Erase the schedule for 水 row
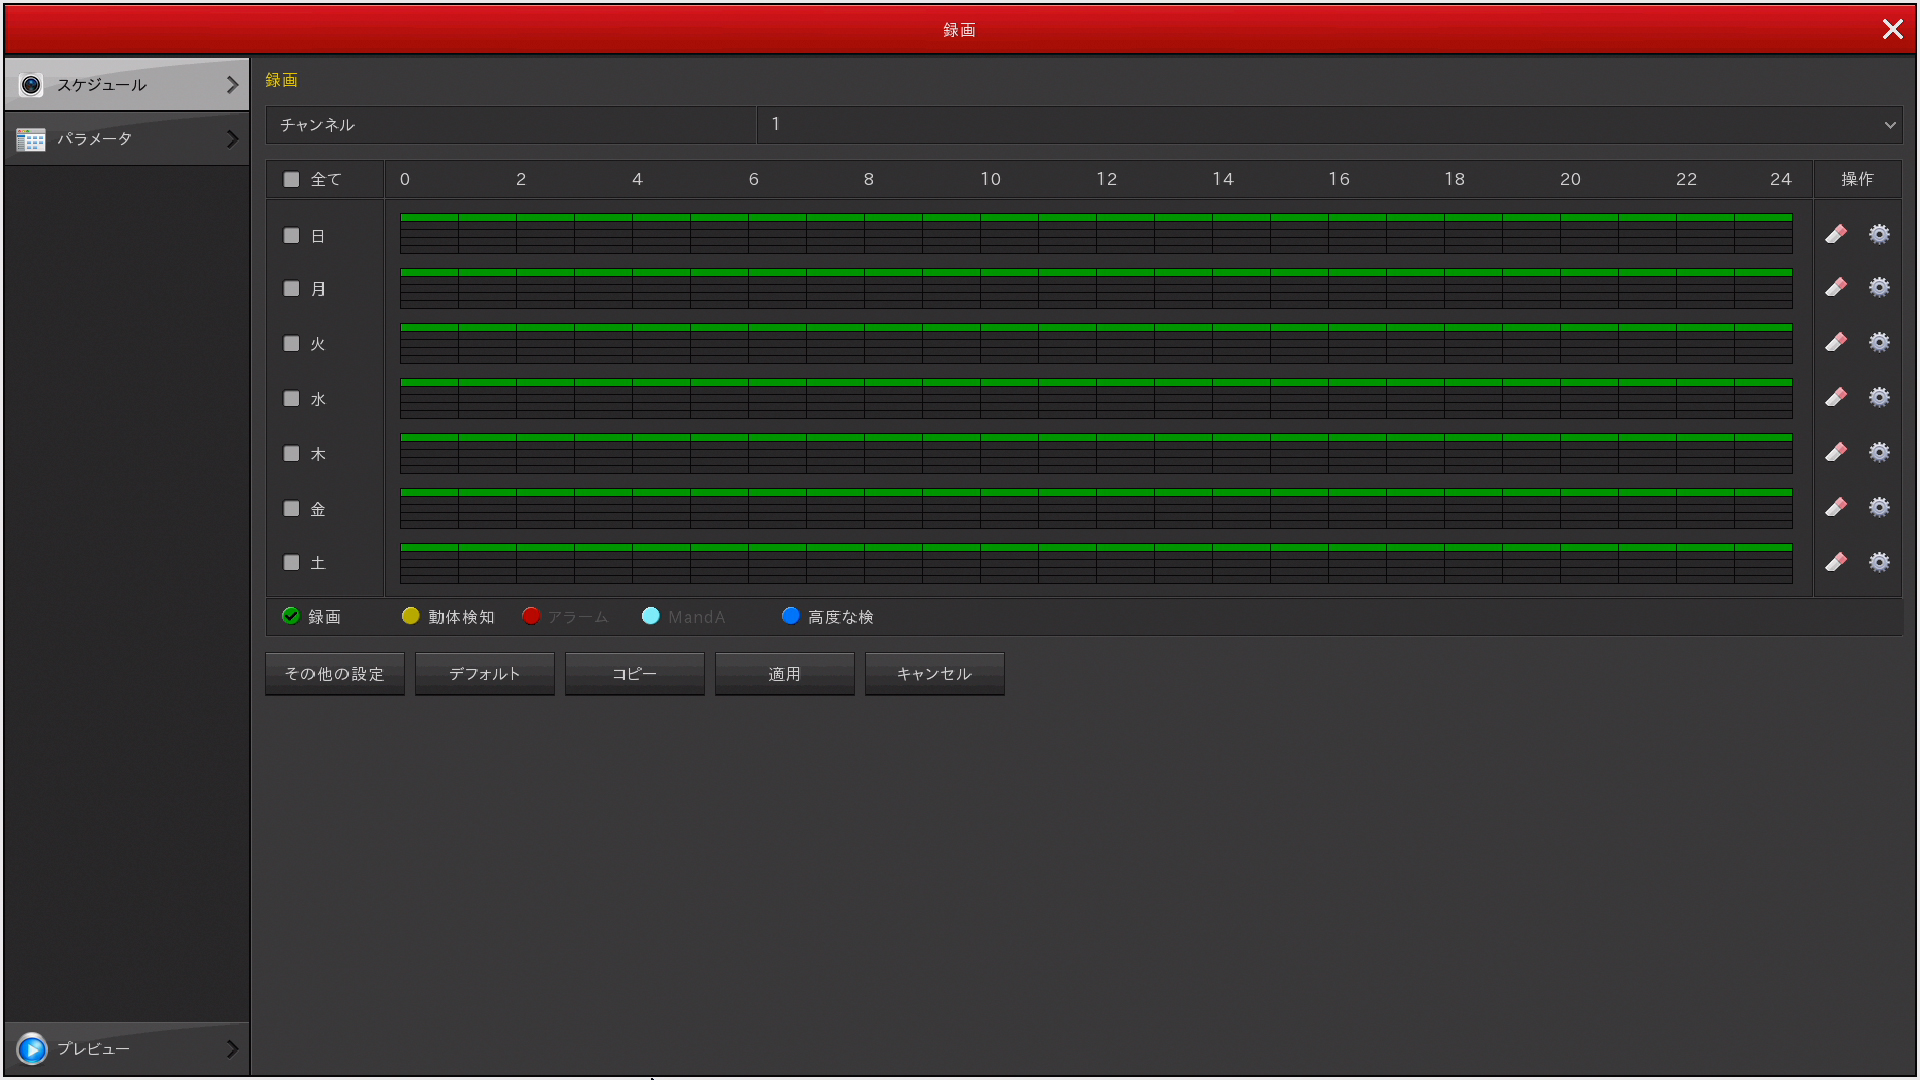The image size is (1920, 1080). click(x=1836, y=398)
